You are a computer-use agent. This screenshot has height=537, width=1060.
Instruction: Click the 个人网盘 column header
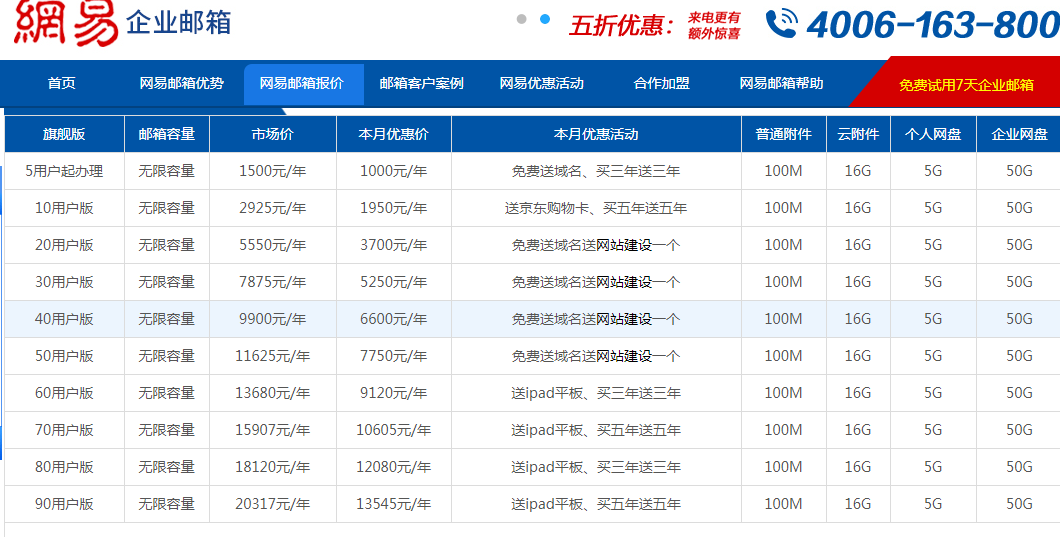click(x=933, y=134)
